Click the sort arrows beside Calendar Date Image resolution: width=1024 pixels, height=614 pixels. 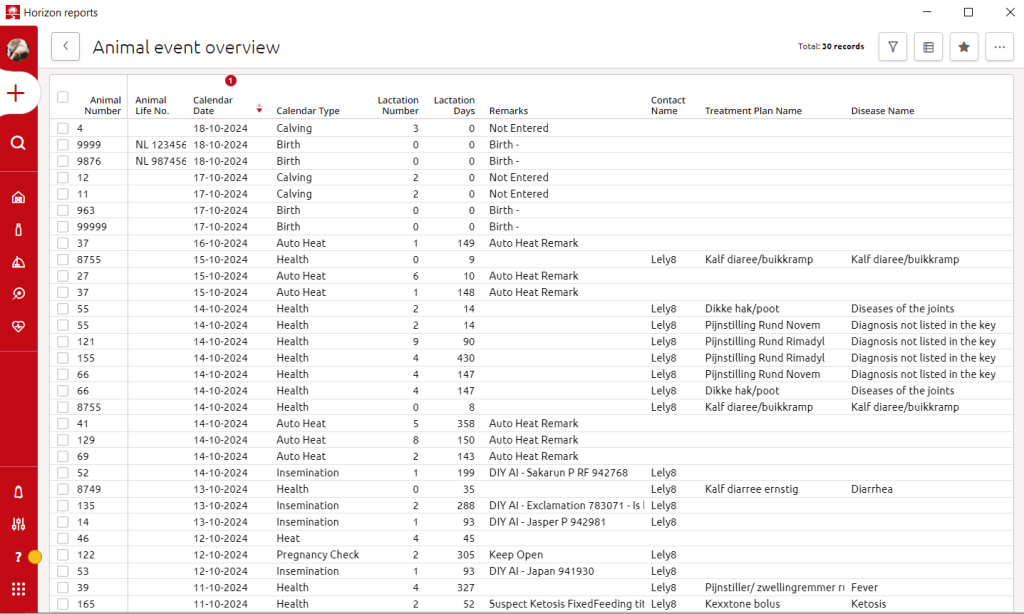pyautogui.click(x=259, y=108)
